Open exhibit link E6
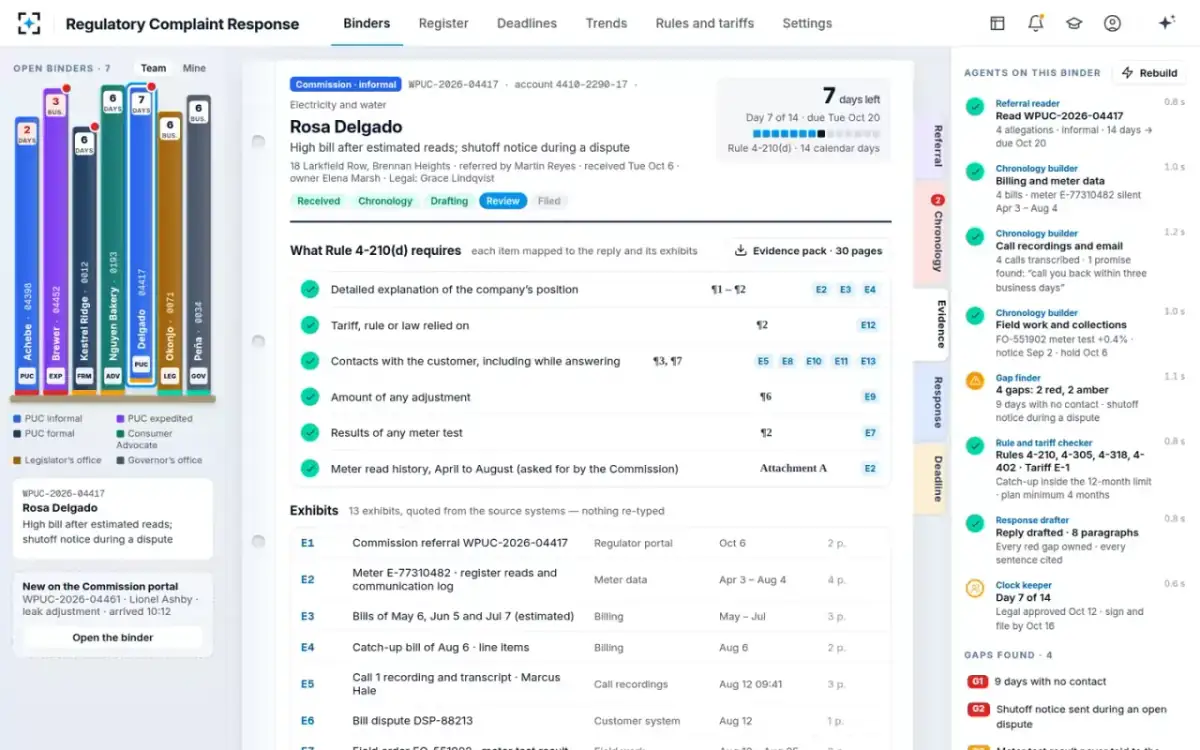Screen dimensions: 1200x750 tap(307, 720)
